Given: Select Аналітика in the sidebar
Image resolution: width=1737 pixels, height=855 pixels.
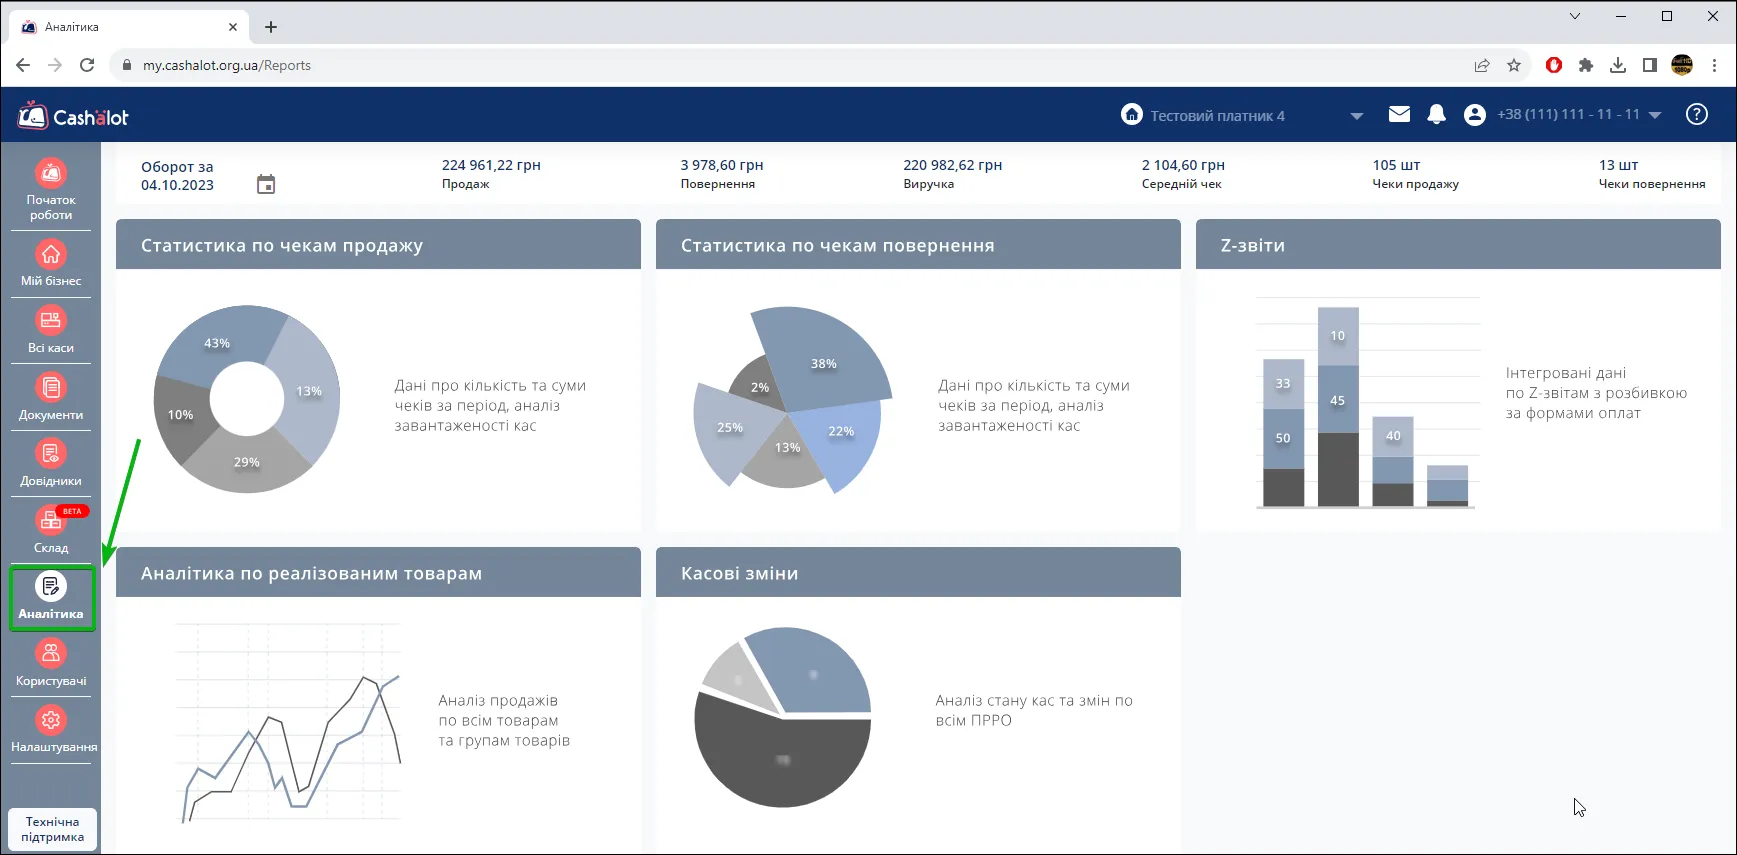Looking at the screenshot, I should coord(52,598).
